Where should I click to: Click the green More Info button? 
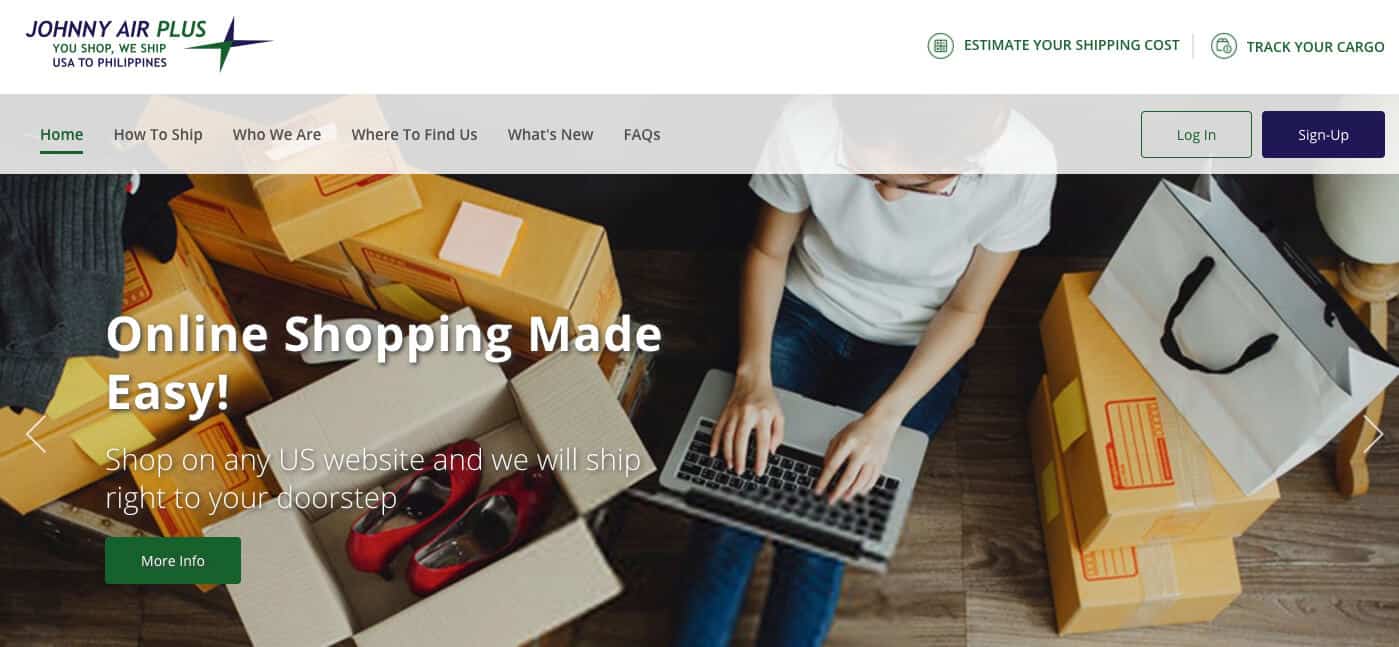point(173,561)
